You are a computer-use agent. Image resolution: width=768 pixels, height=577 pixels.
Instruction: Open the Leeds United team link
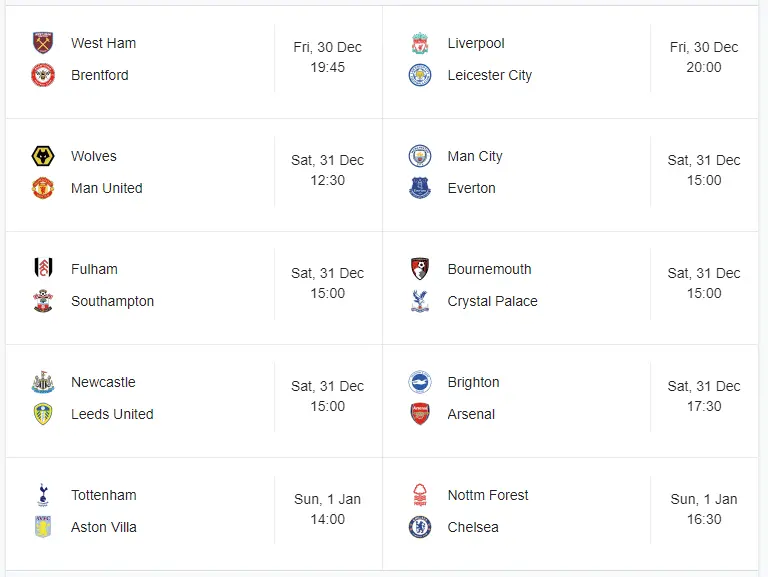coord(112,414)
